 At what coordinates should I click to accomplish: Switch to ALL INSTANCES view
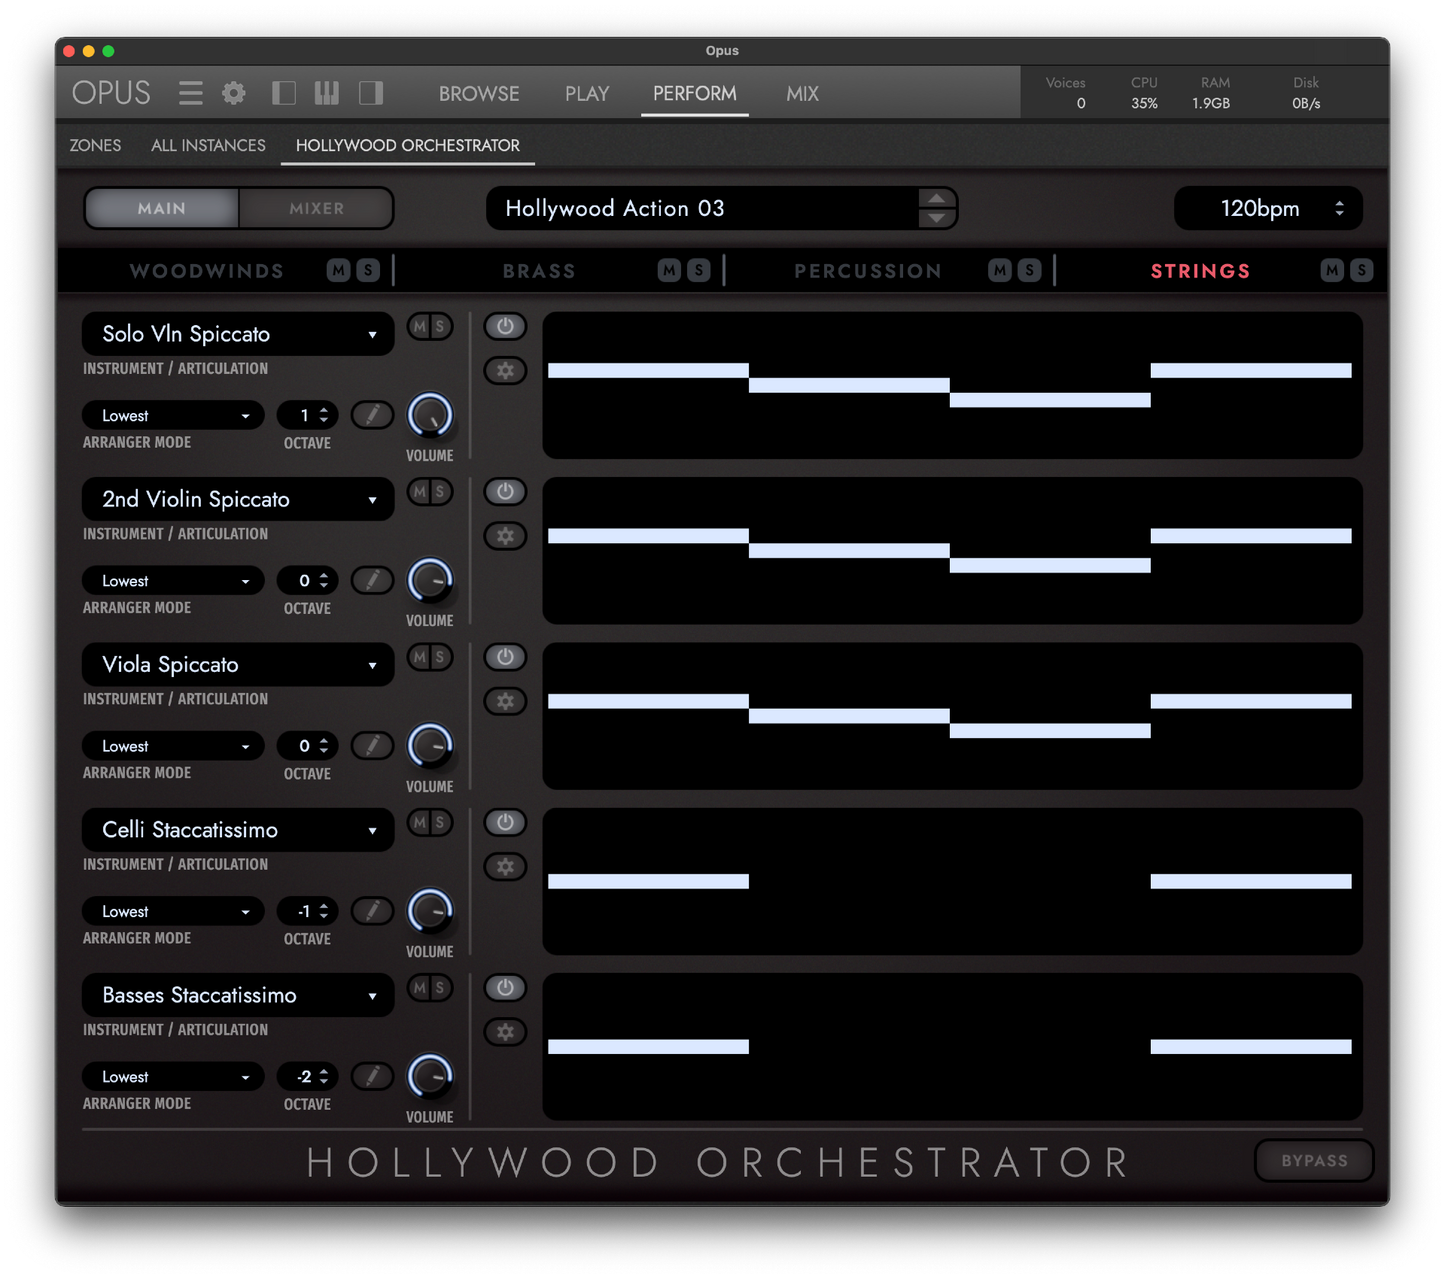208,145
